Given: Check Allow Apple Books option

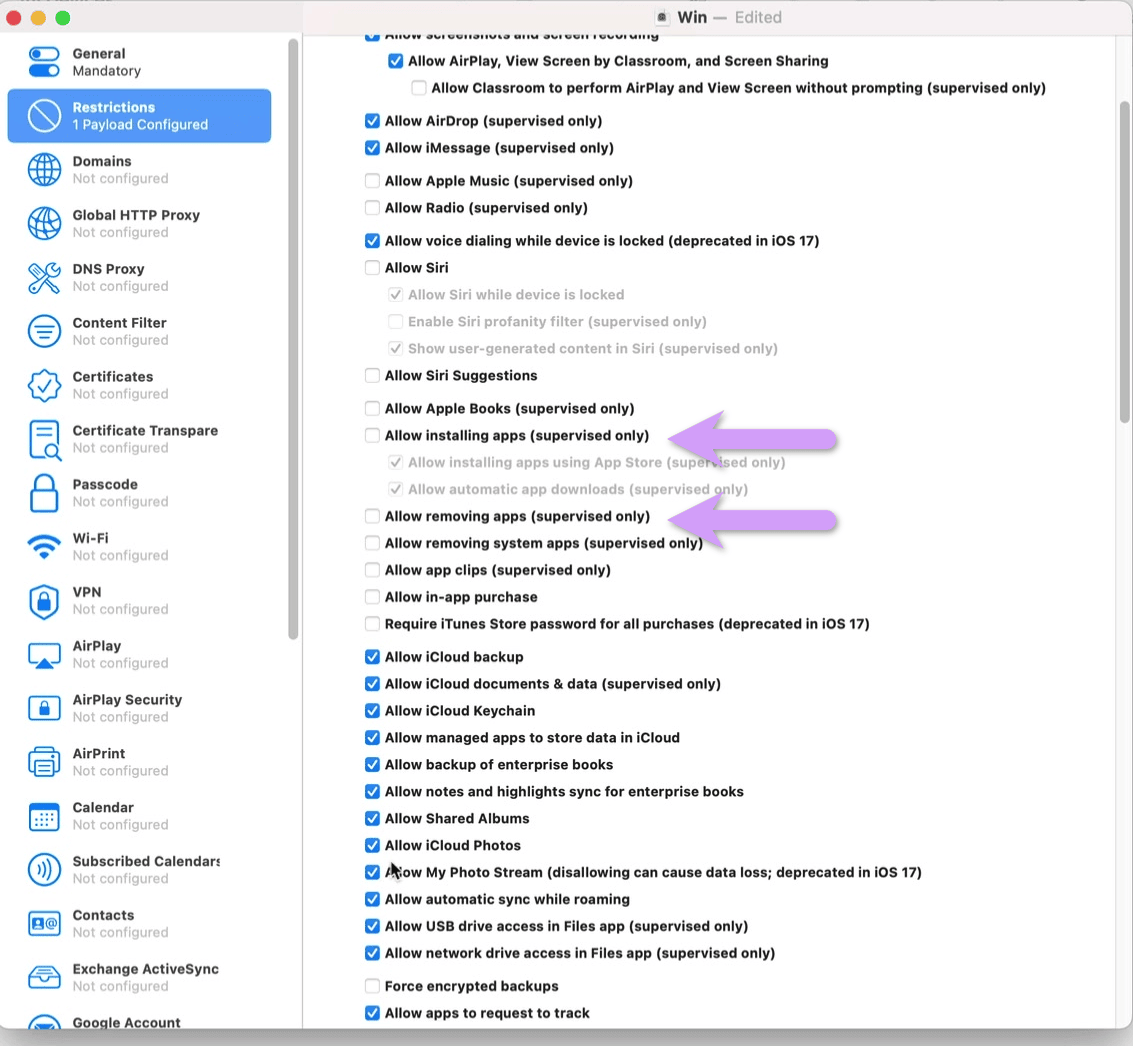Looking at the screenshot, I should click(372, 409).
